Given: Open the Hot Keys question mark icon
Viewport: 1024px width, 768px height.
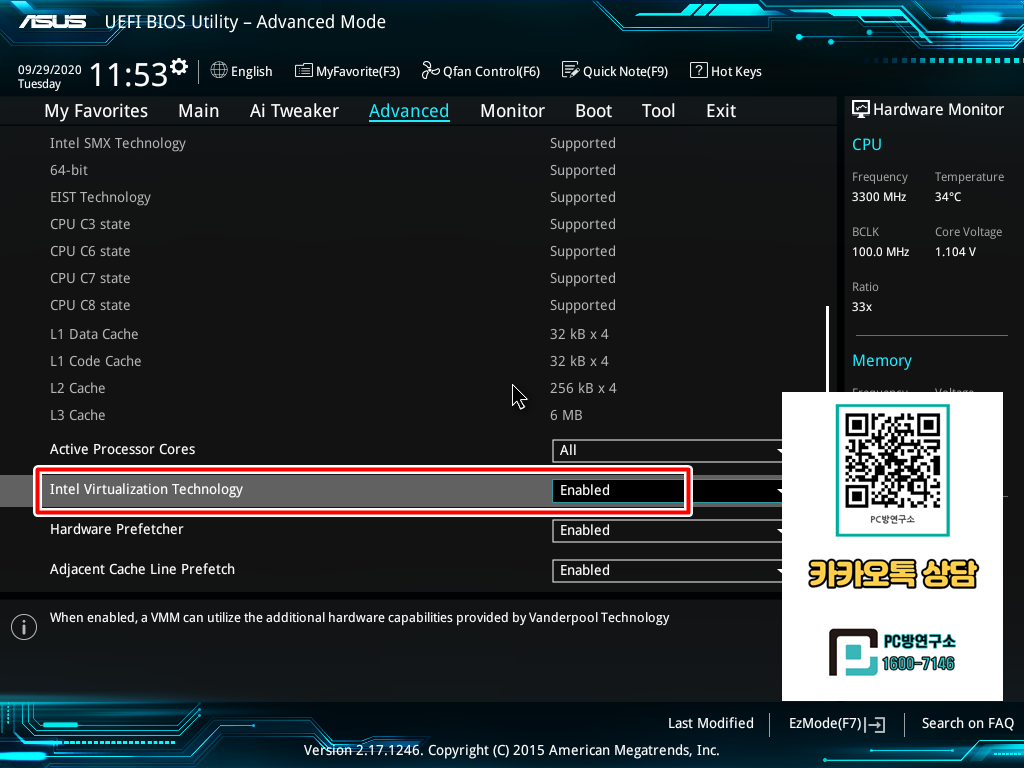Looking at the screenshot, I should coord(698,70).
